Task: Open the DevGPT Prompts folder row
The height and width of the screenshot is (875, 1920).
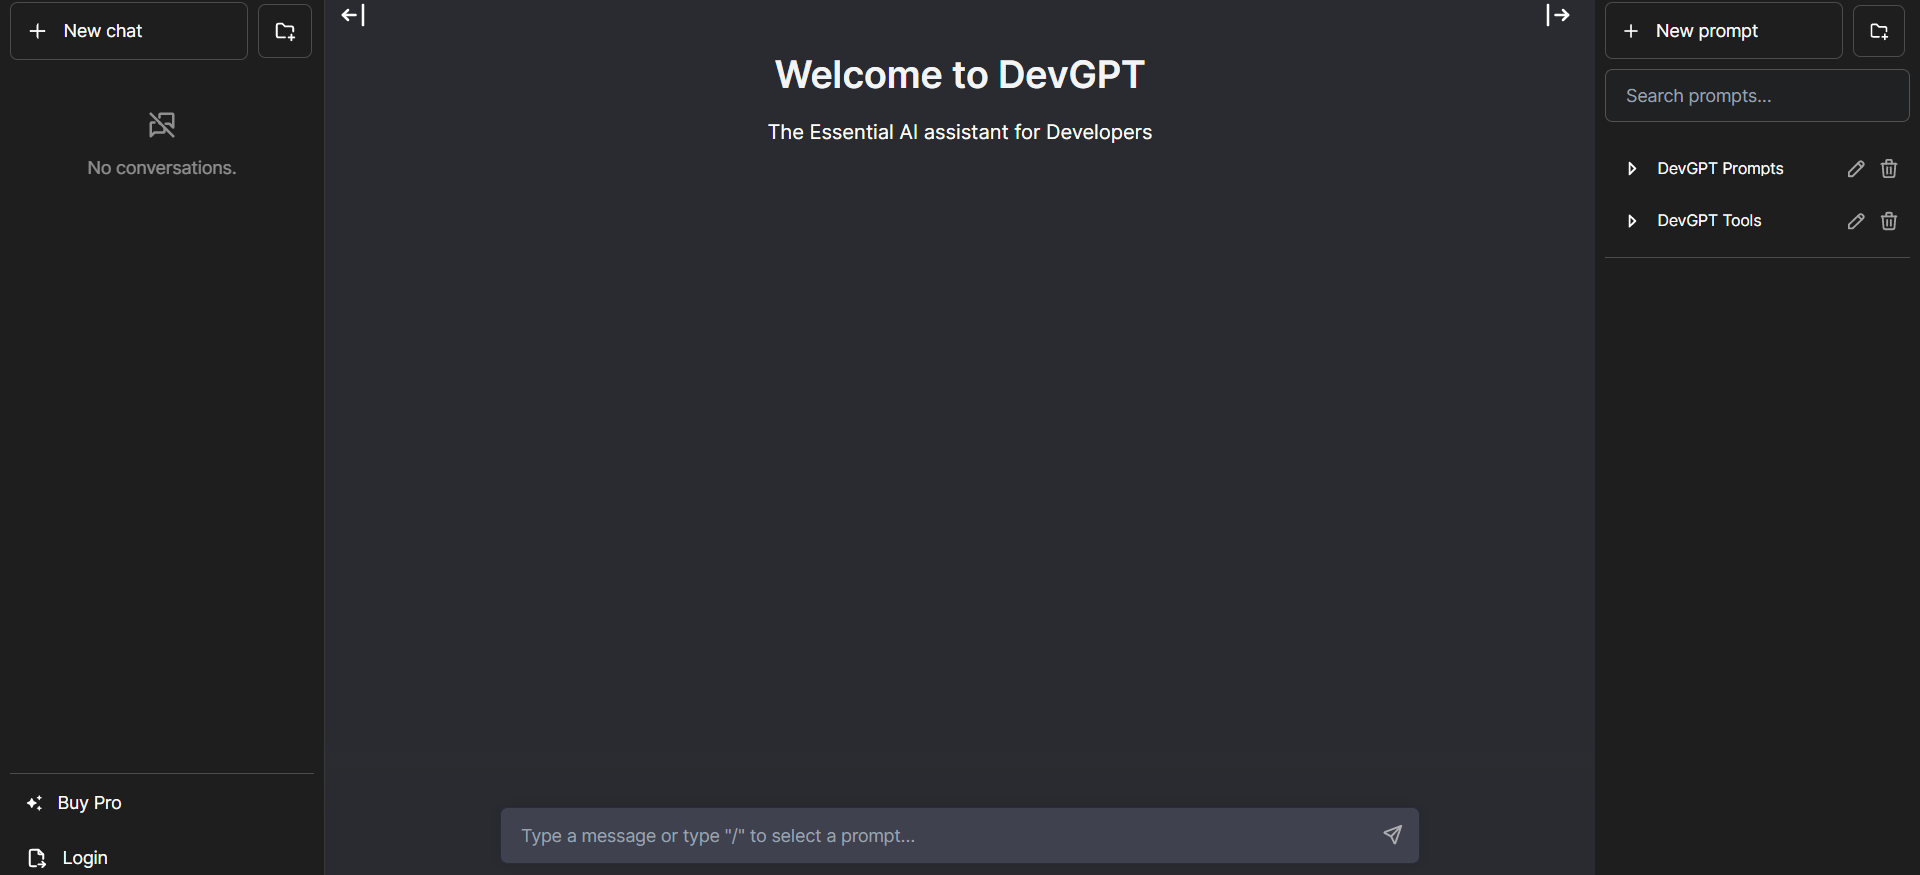Action: (1757, 169)
